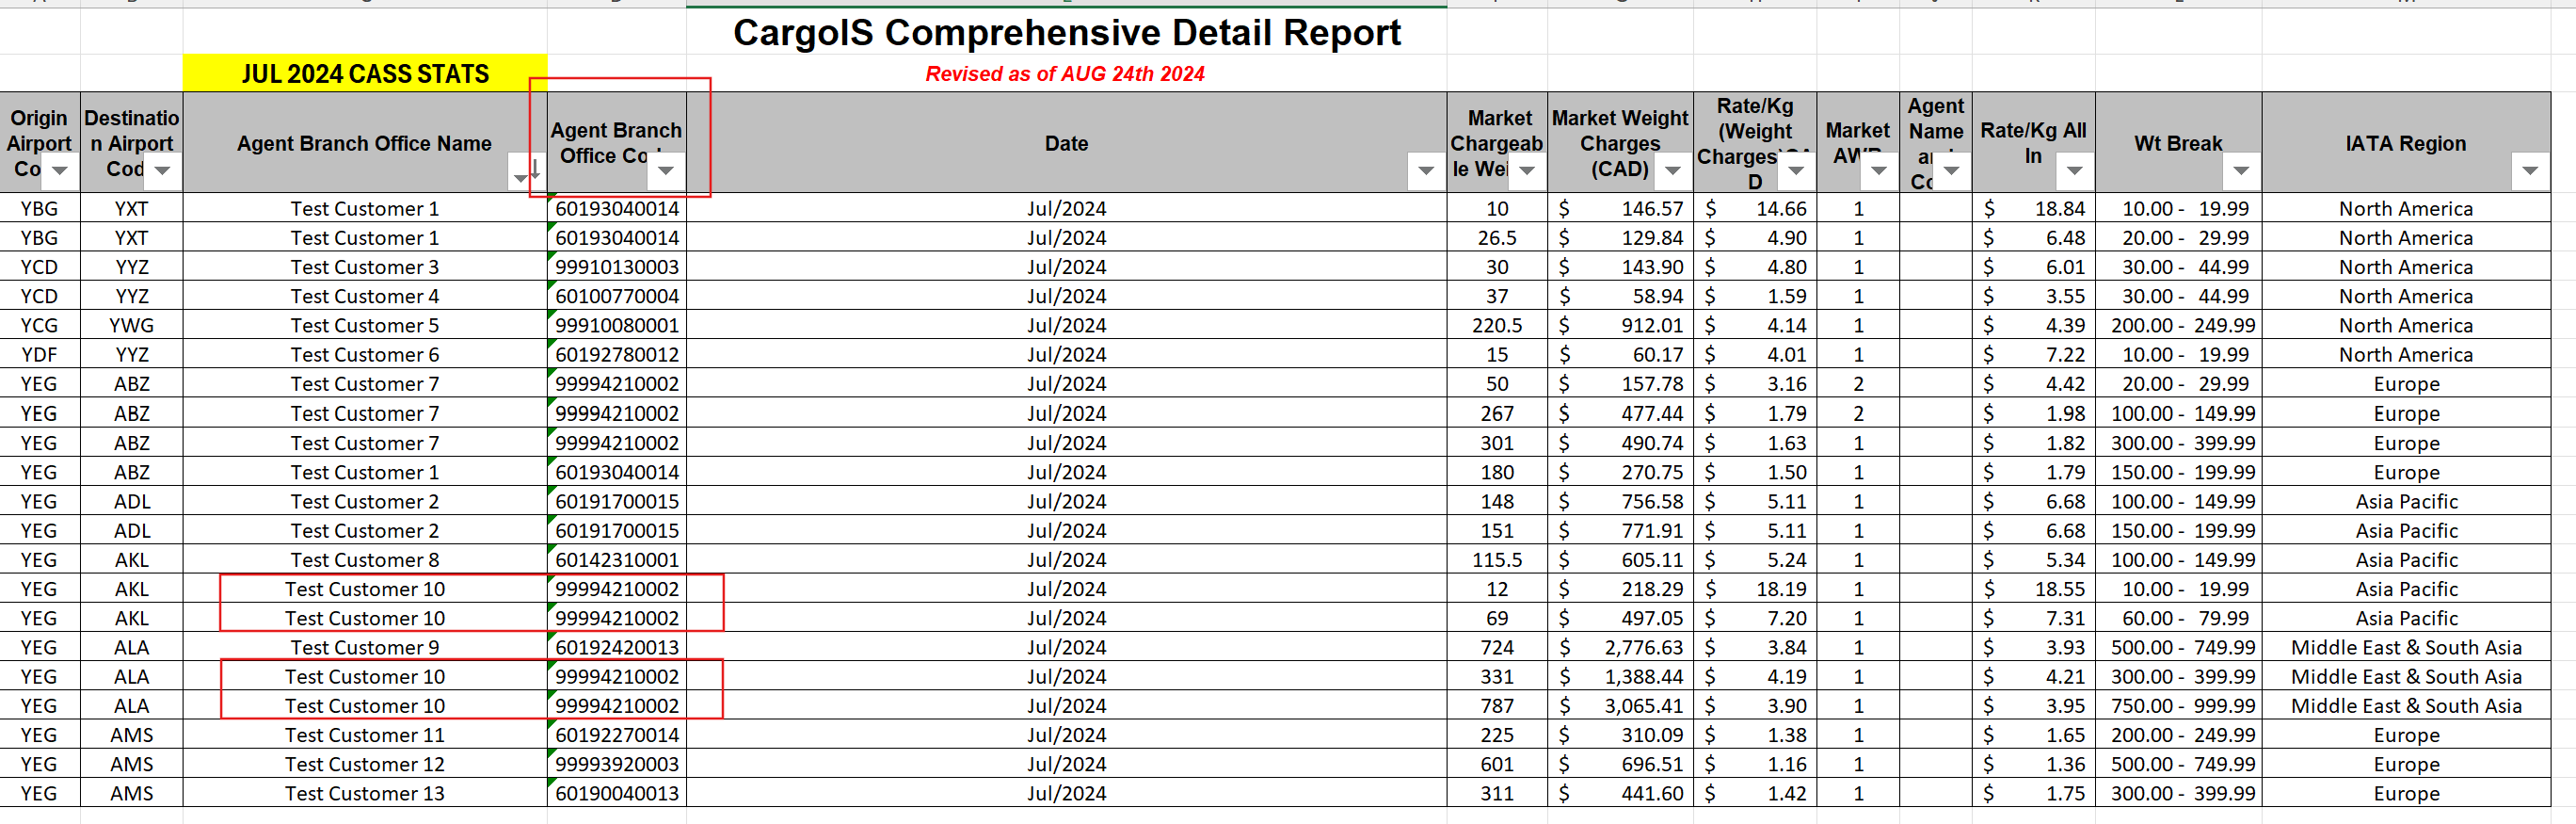Image resolution: width=2576 pixels, height=824 pixels.
Task: Open the Rate/Kg All In filter arrow
Action: coord(2074,171)
